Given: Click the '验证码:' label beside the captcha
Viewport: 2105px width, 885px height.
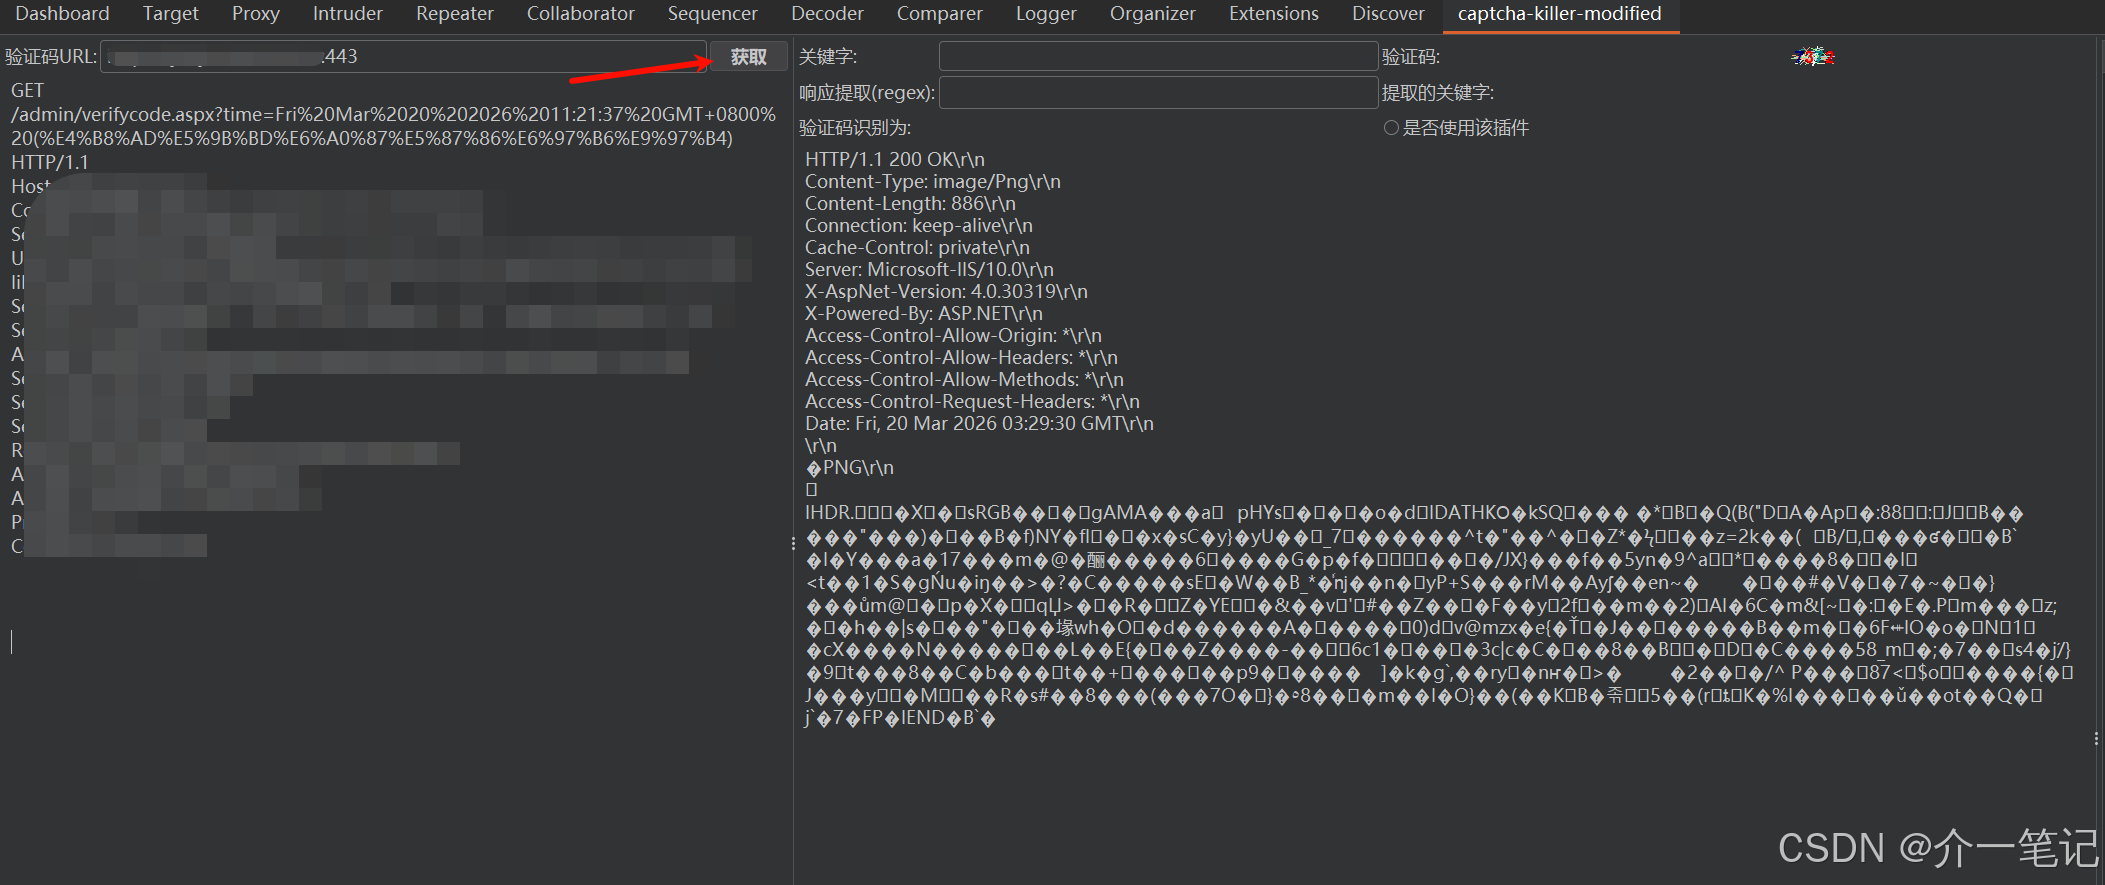Looking at the screenshot, I should click(x=1411, y=57).
